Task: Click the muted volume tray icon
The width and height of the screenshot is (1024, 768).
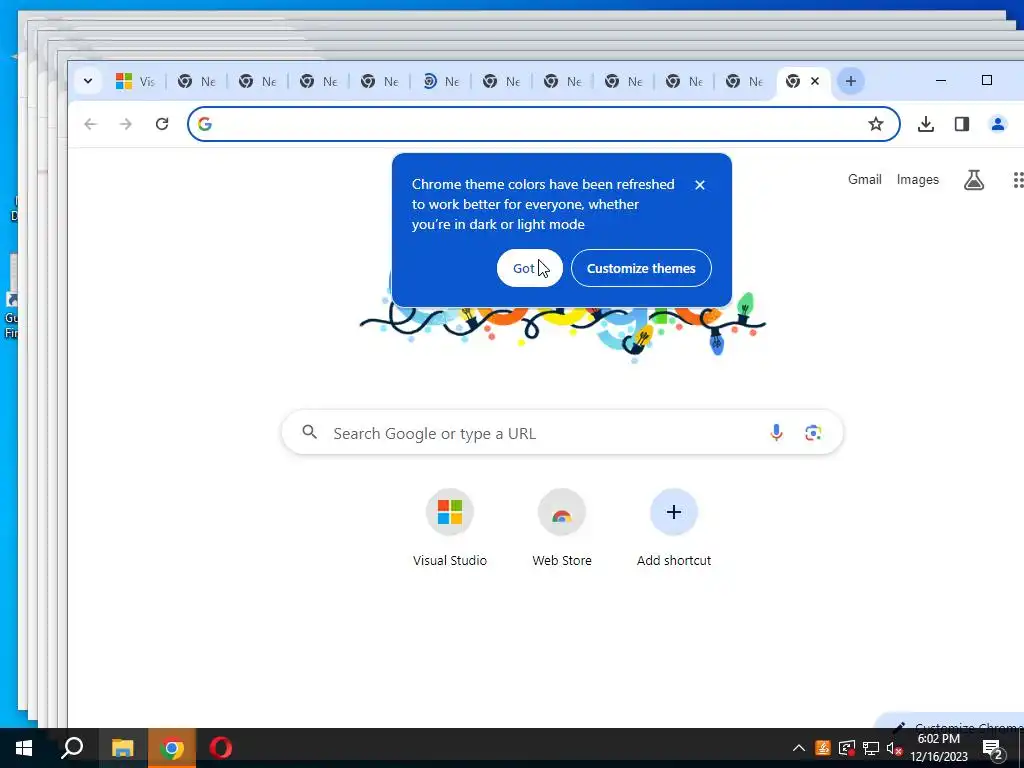Action: [x=894, y=748]
